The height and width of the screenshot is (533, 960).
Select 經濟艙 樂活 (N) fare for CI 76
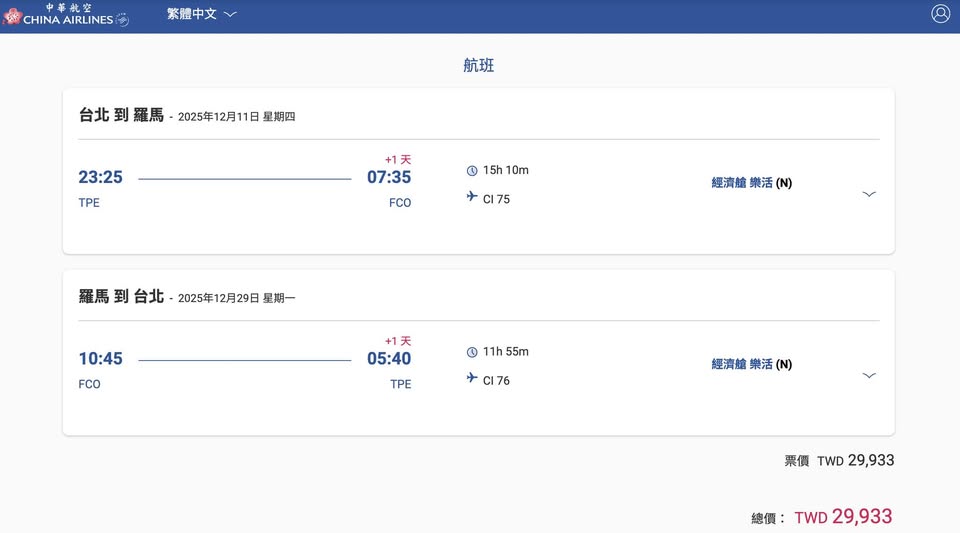click(x=751, y=364)
